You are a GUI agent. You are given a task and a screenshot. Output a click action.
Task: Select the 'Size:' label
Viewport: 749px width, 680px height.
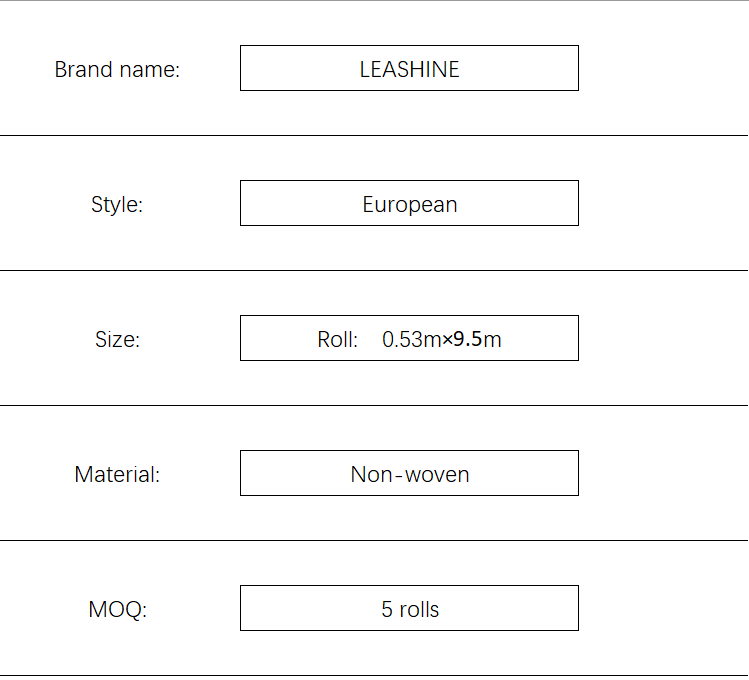118,340
